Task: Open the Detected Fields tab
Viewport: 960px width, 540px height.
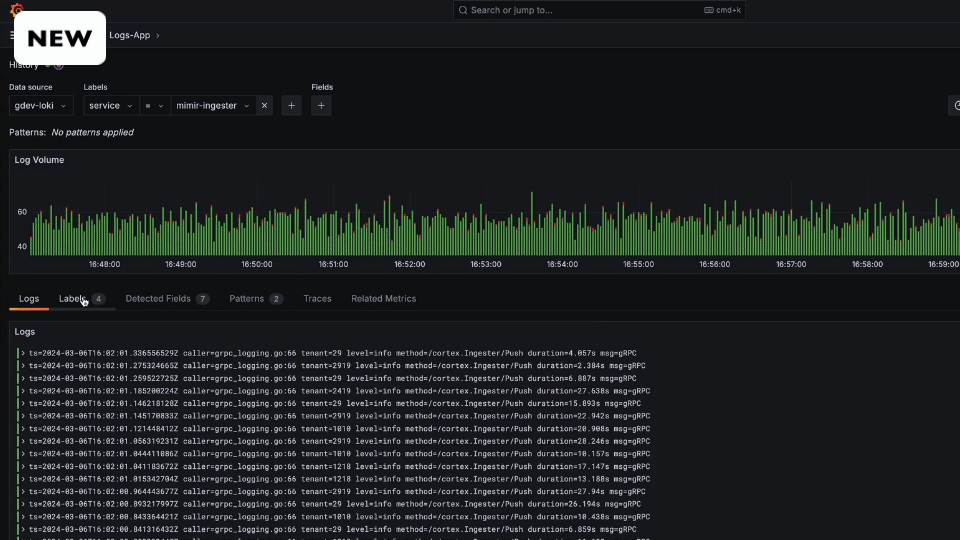Action: pyautogui.click(x=158, y=298)
